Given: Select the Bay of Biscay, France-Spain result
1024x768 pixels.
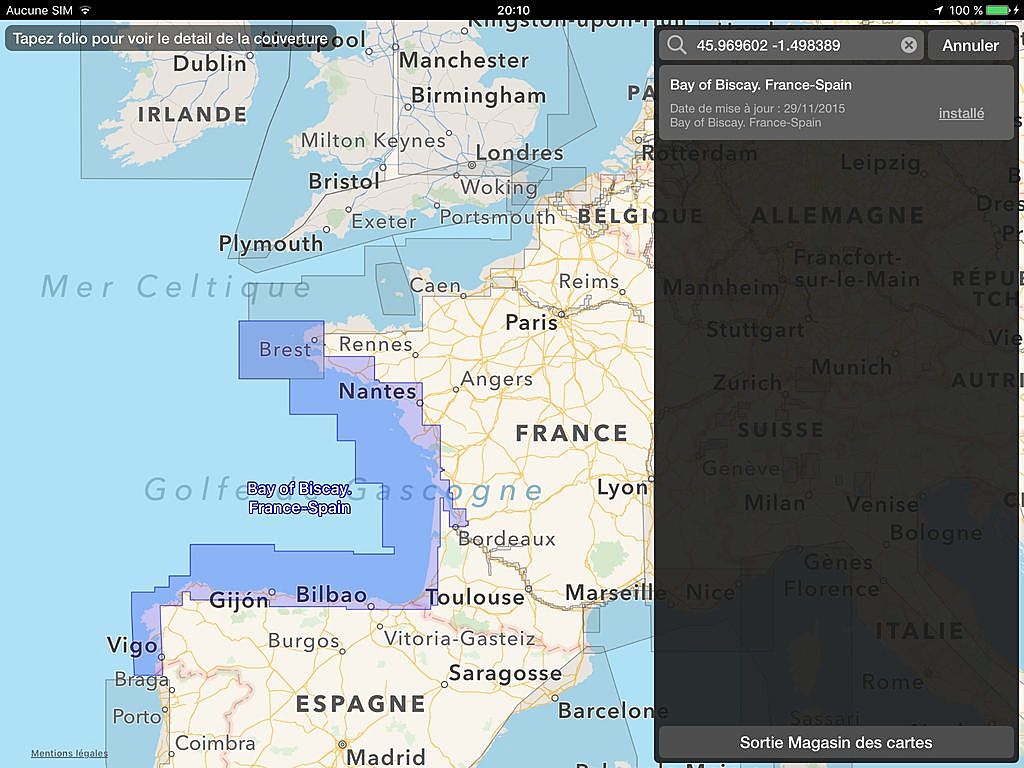Looking at the screenshot, I should coord(836,102).
